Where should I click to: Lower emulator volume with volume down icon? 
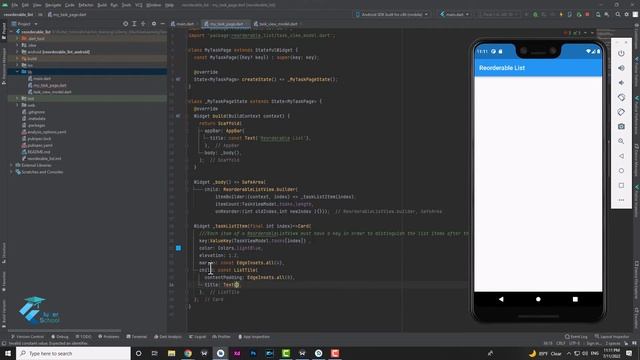(x=621, y=83)
